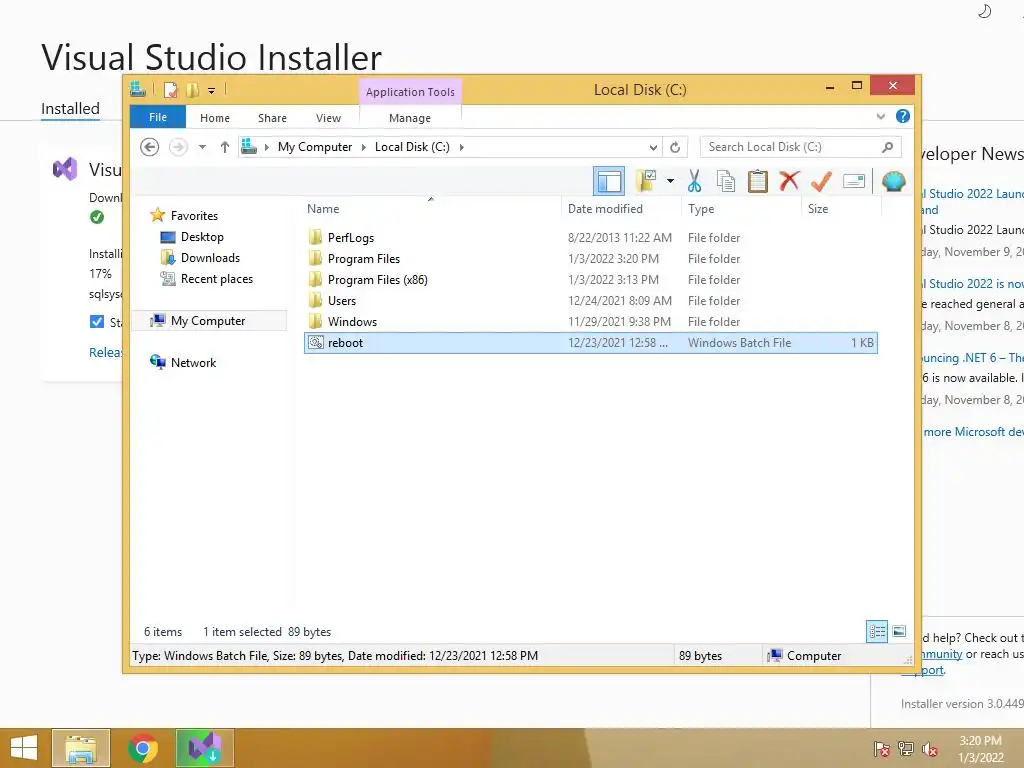The image size is (1024, 768).
Task: Click the muted volume tray icon
Action: tap(930, 749)
